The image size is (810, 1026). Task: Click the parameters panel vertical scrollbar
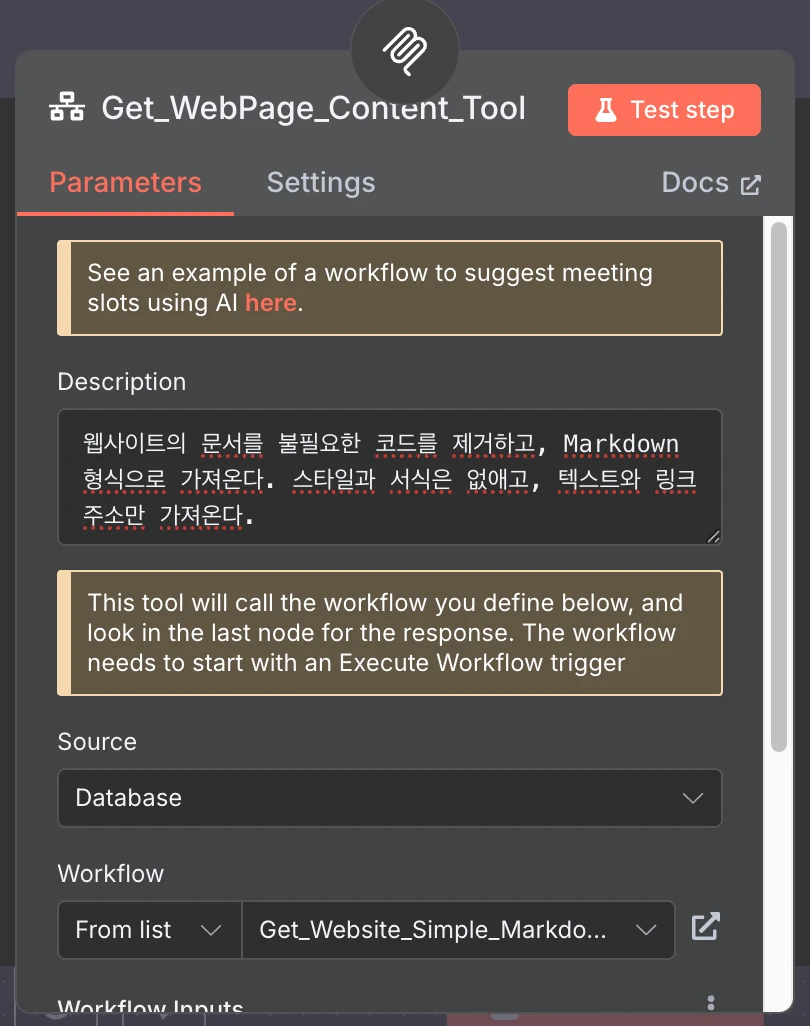[779, 487]
